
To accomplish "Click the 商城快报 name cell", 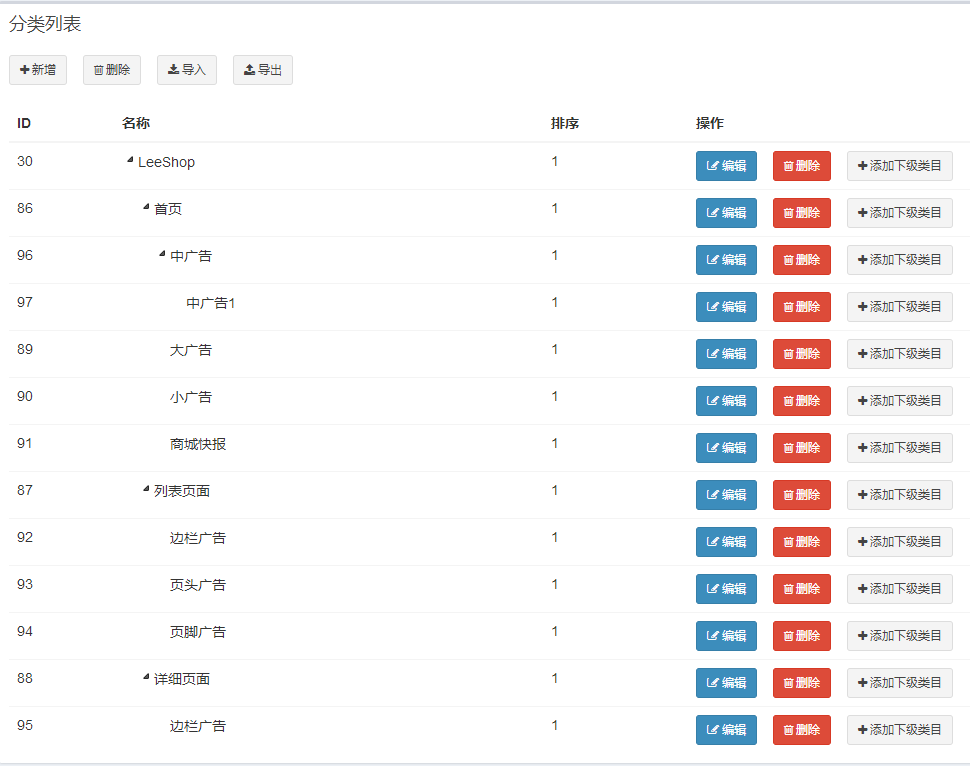I will (198, 444).
